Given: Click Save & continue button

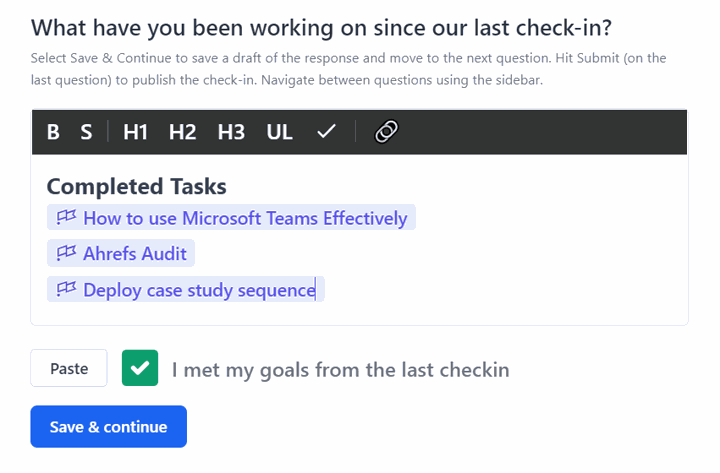Looking at the screenshot, I should point(109,427).
